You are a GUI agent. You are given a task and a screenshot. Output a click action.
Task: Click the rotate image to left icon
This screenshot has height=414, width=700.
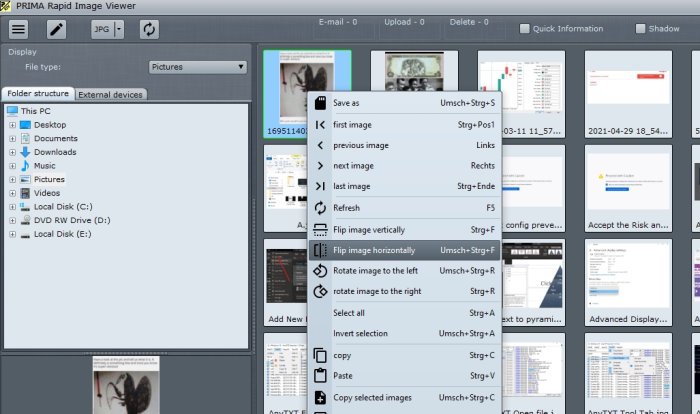click(x=320, y=271)
